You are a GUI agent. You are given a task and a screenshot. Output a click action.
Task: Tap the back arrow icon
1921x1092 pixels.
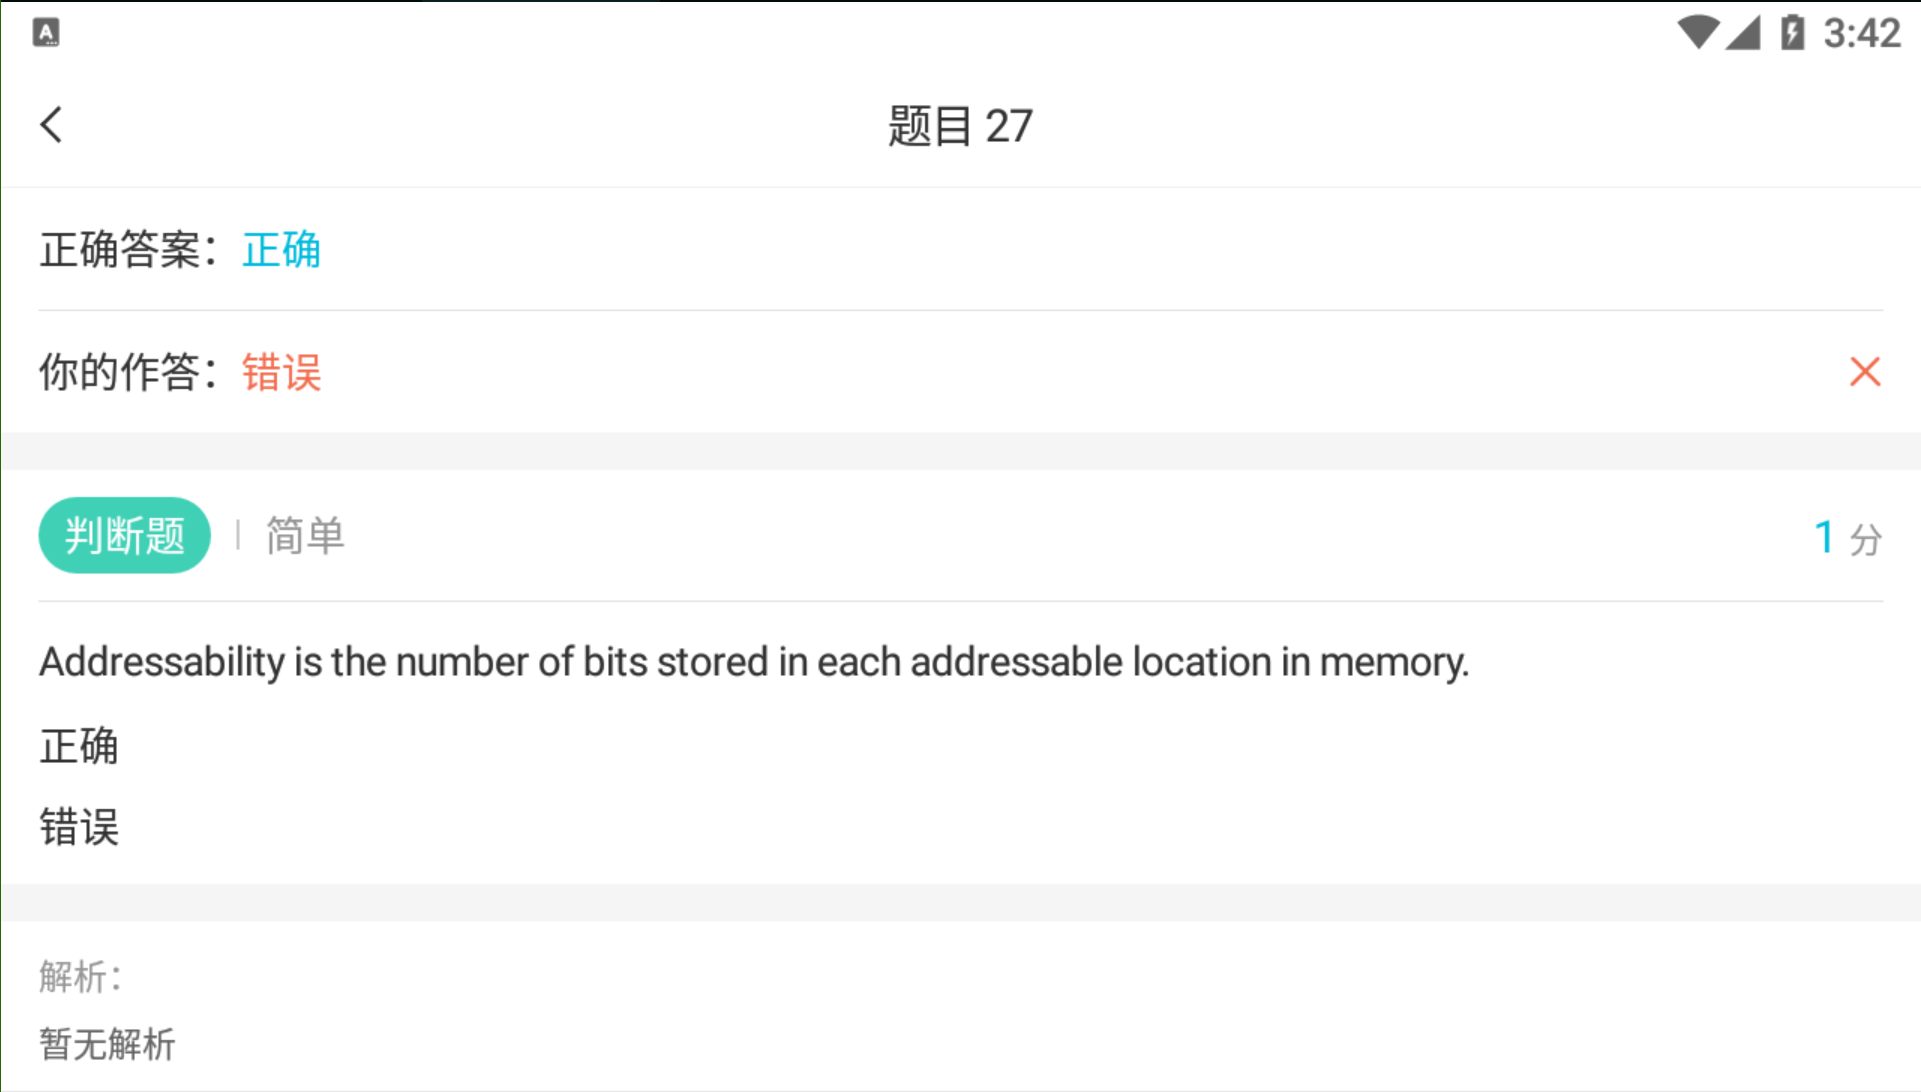point(52,126)
